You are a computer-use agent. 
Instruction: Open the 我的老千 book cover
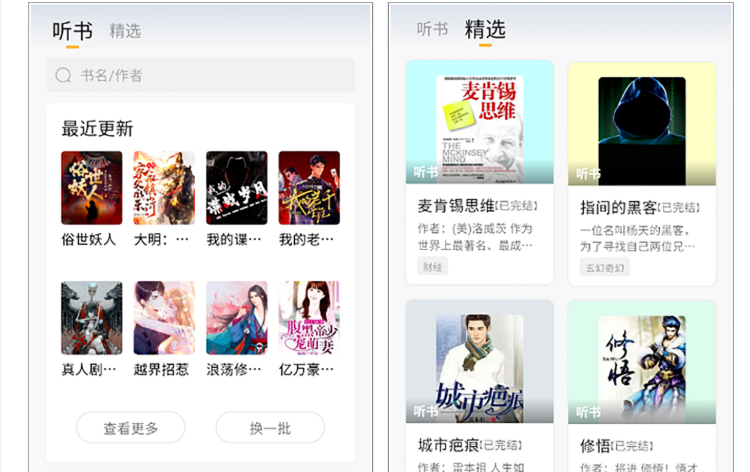click(309, 187)
